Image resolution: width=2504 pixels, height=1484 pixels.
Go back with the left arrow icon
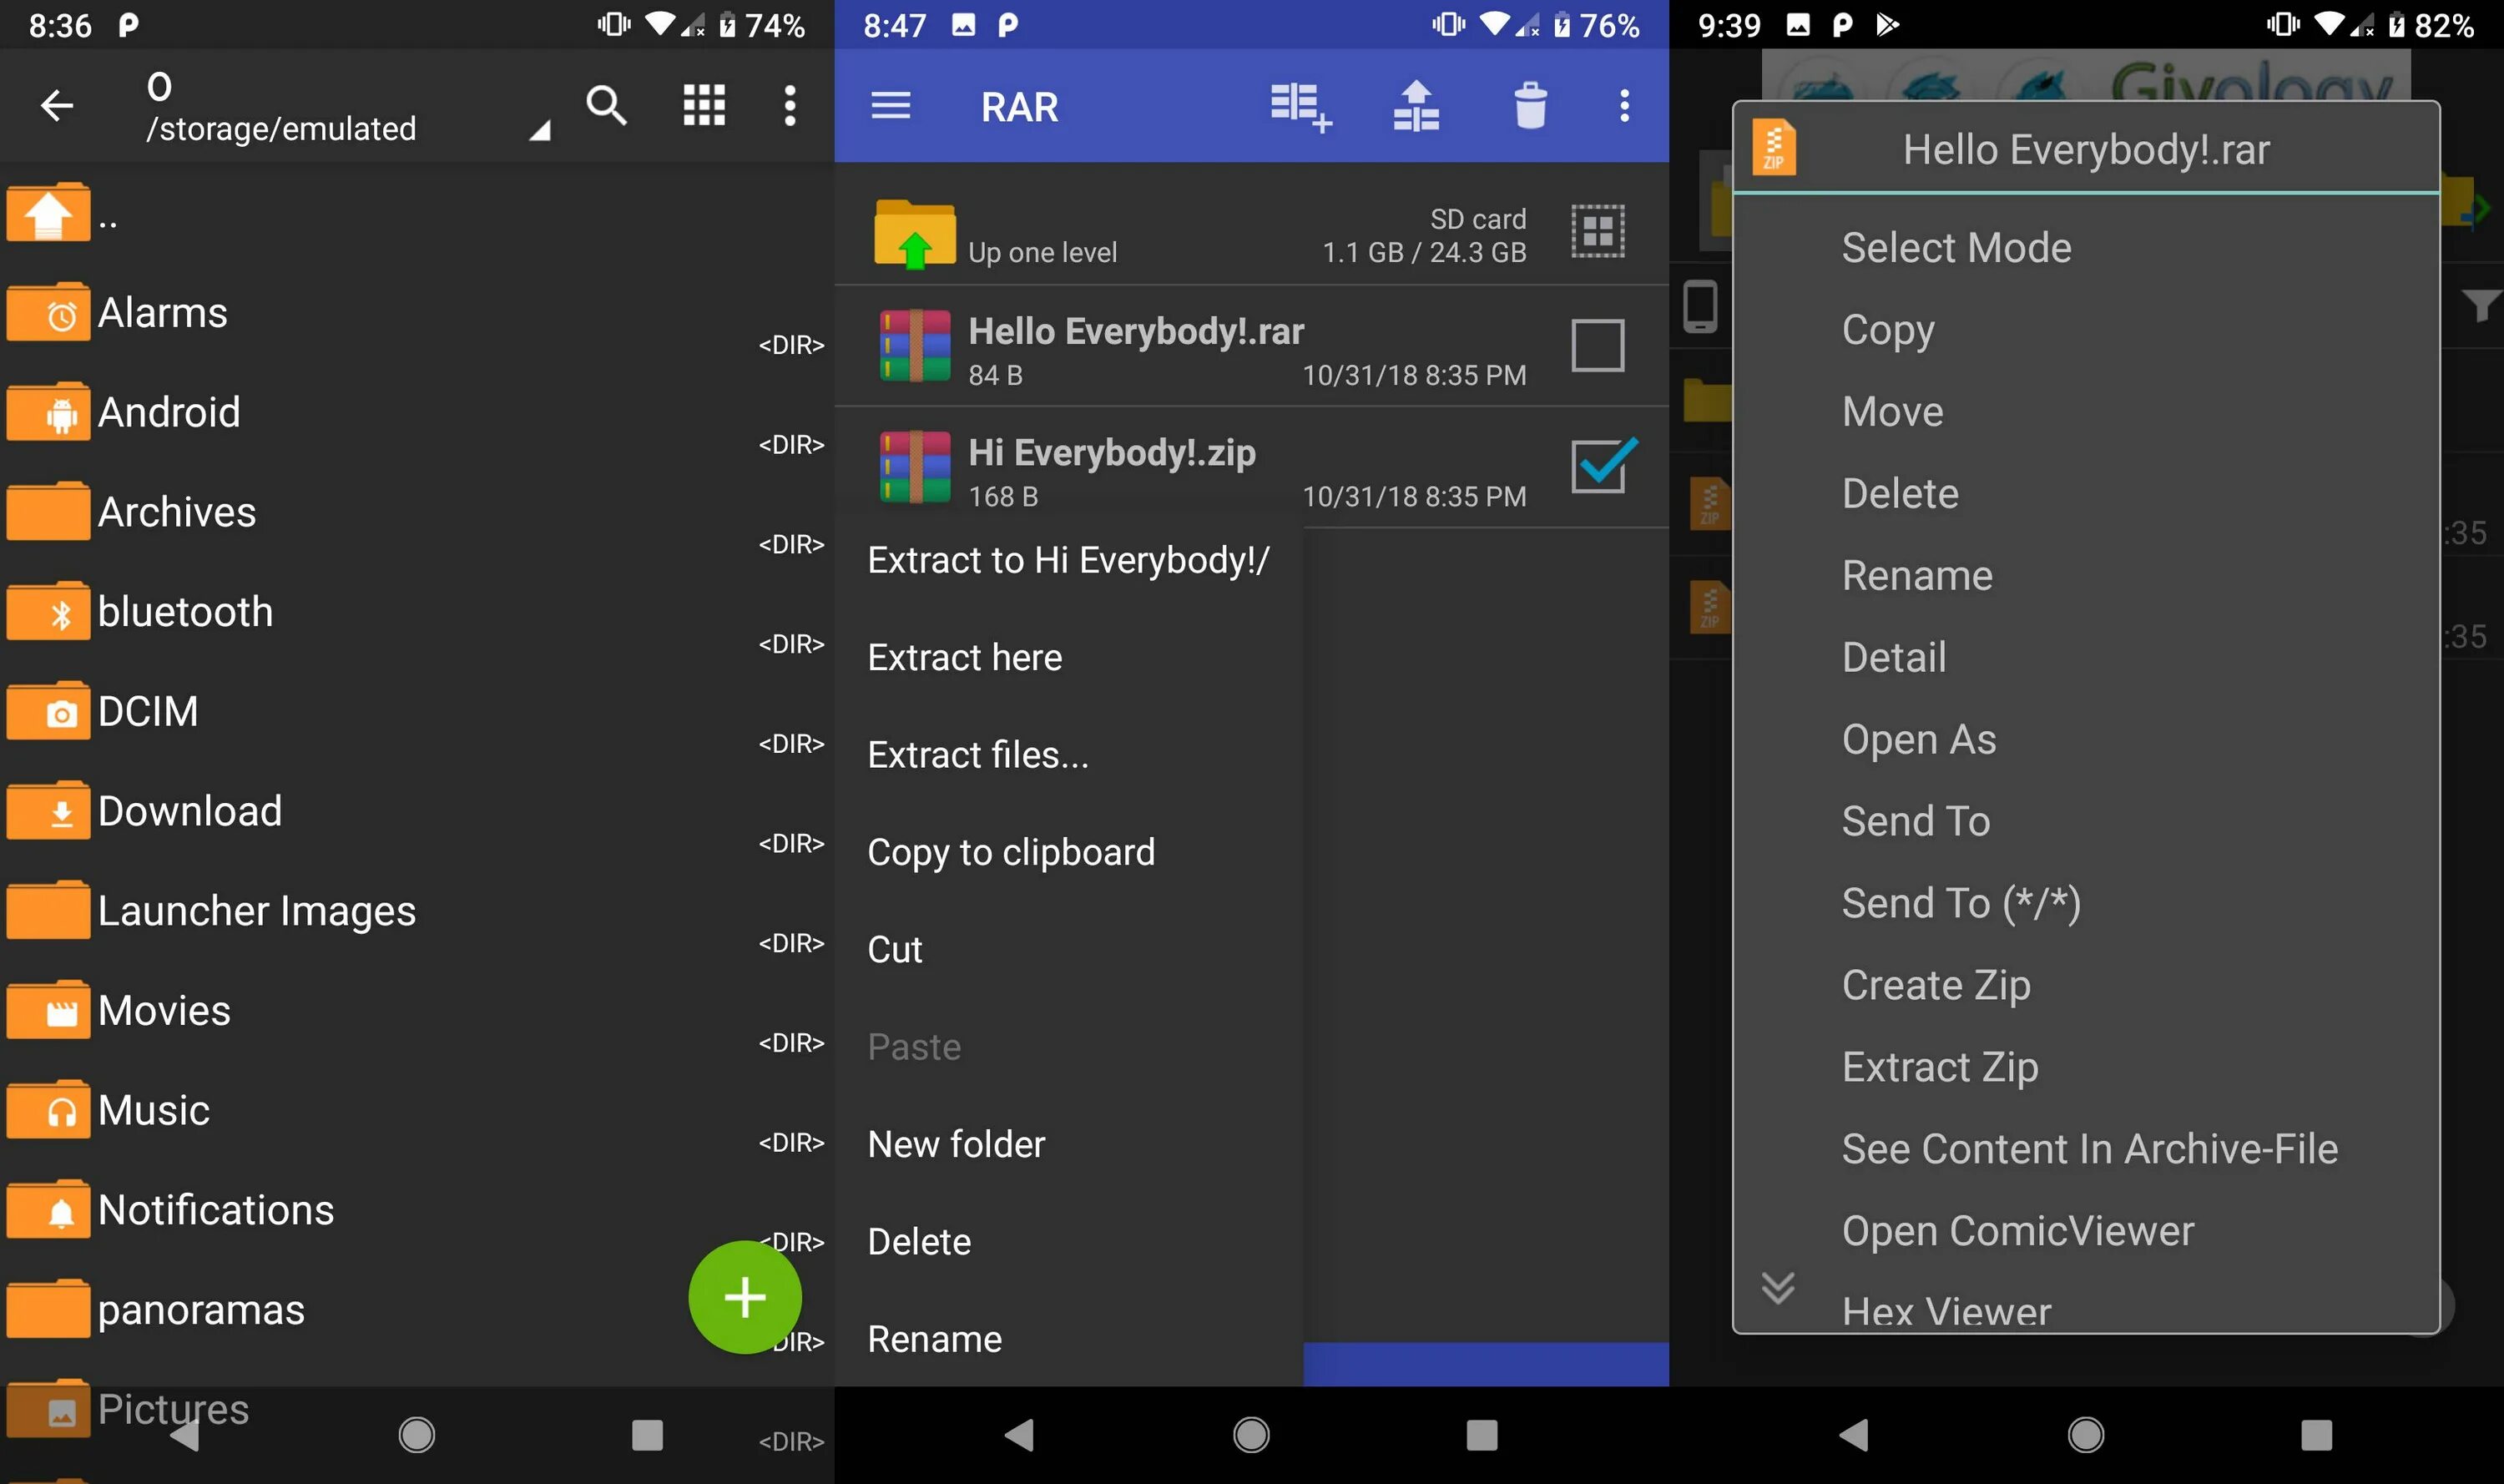pos(57,105)
